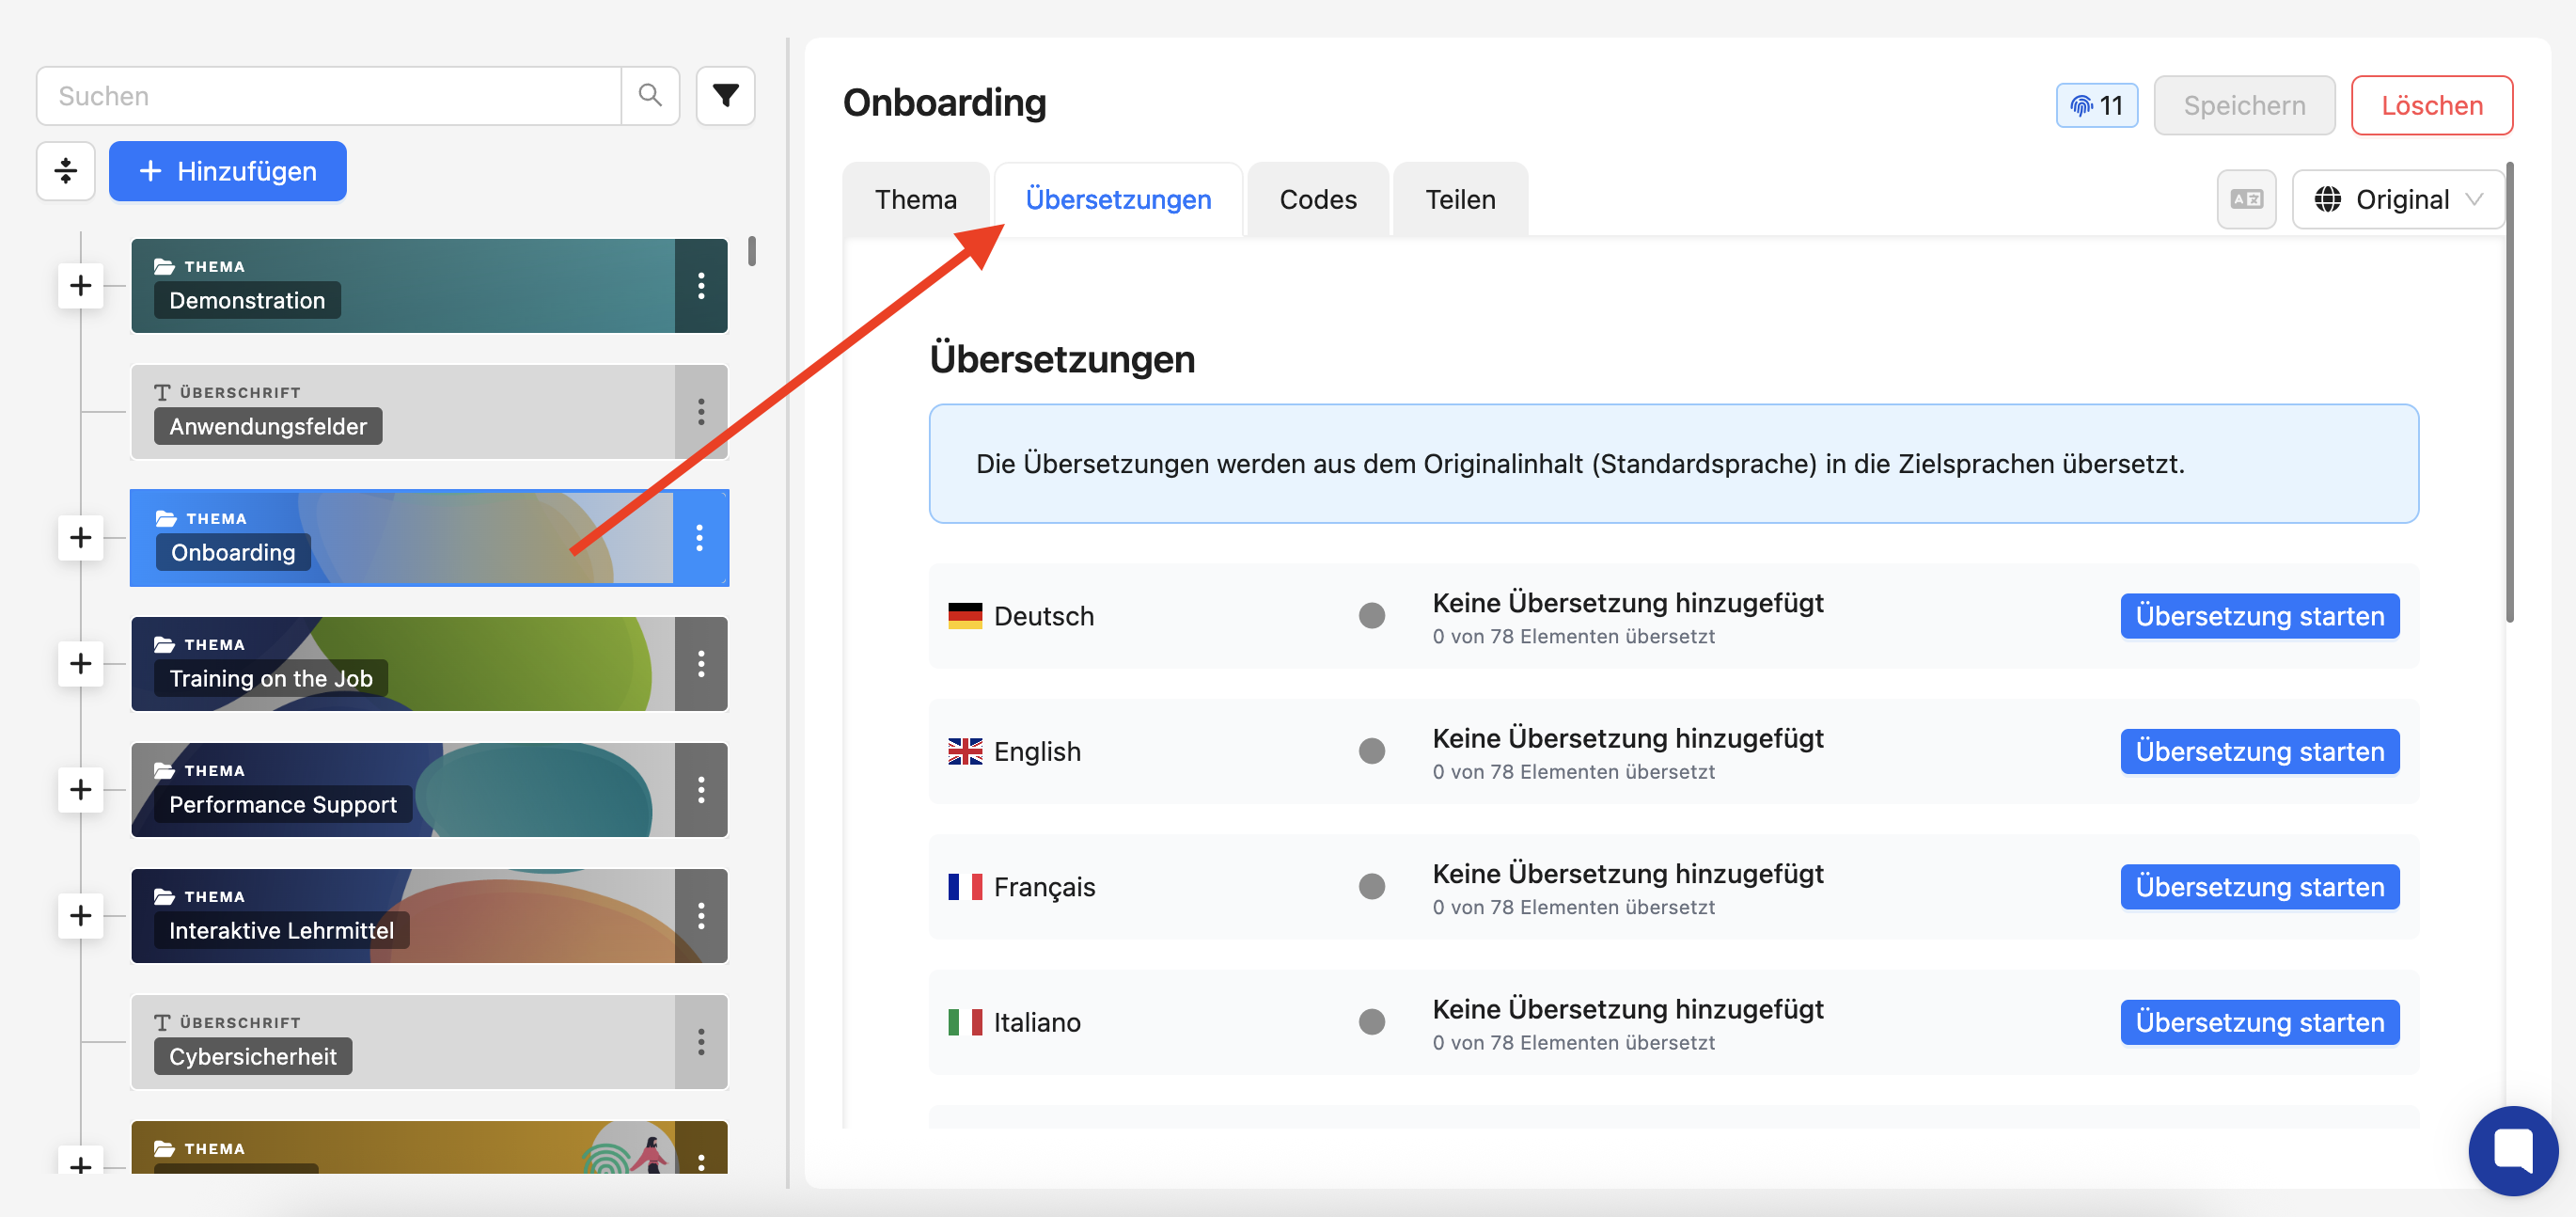The height and width of the screenshot is (1217, 2576).
Task: Click the Suchen search field
Action: tap(329, 96)
